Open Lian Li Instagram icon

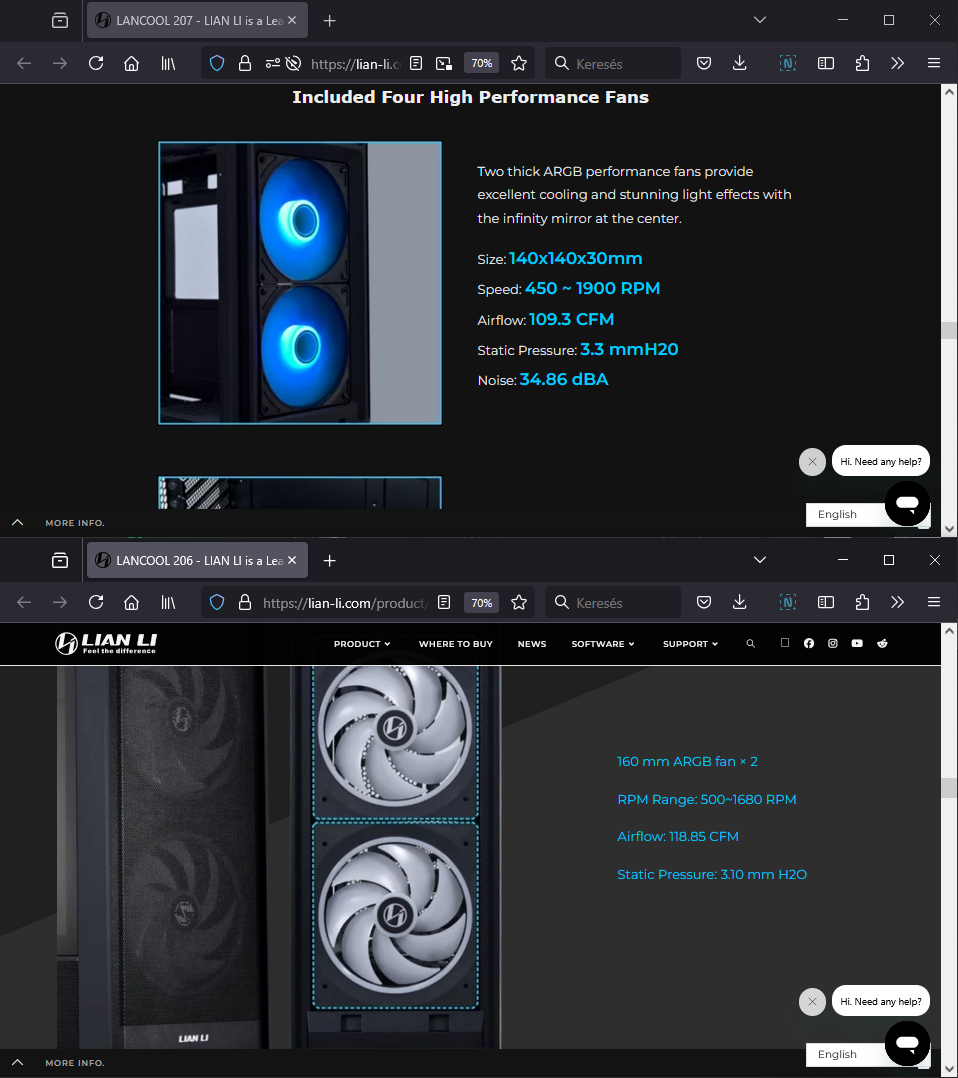coord(833,644)
